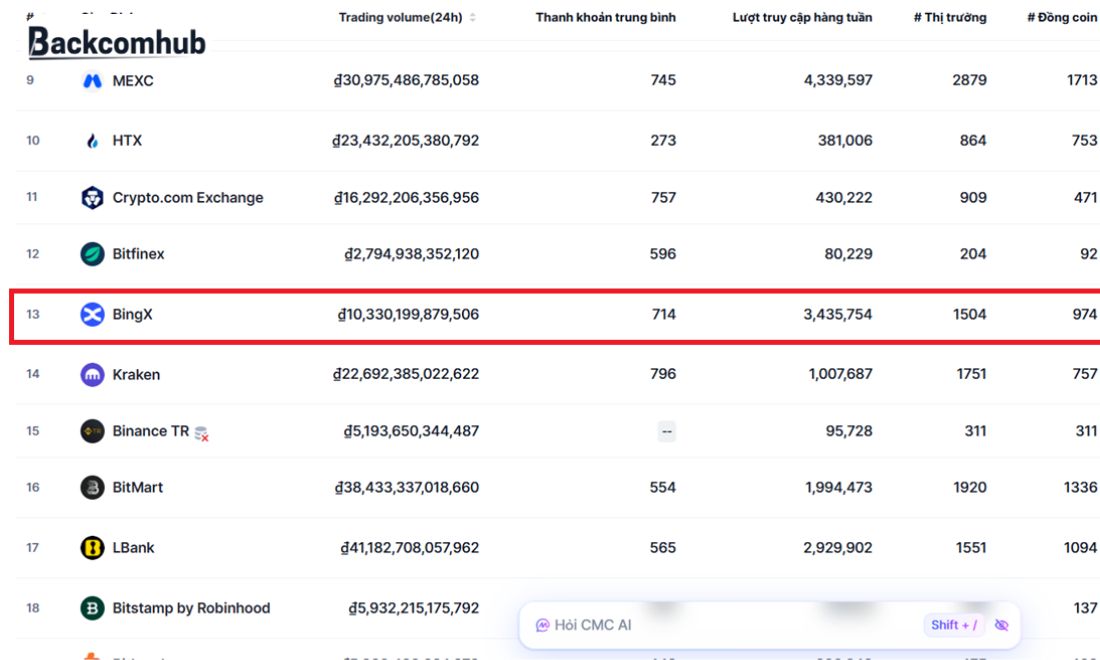The height and width of the screenshot is (660, 1100).
Task: Click the Binance TR logo icon
Action: pos(92,431)
